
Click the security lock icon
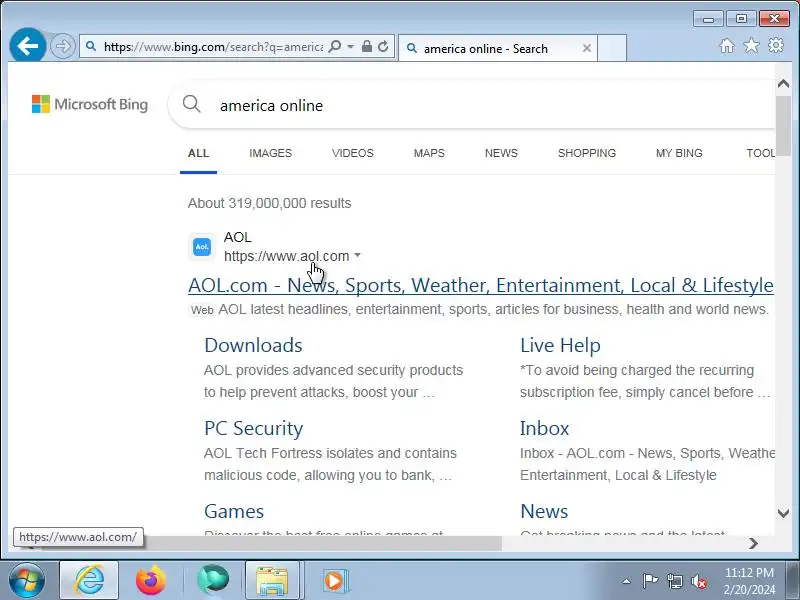click(x=366, y=46)
